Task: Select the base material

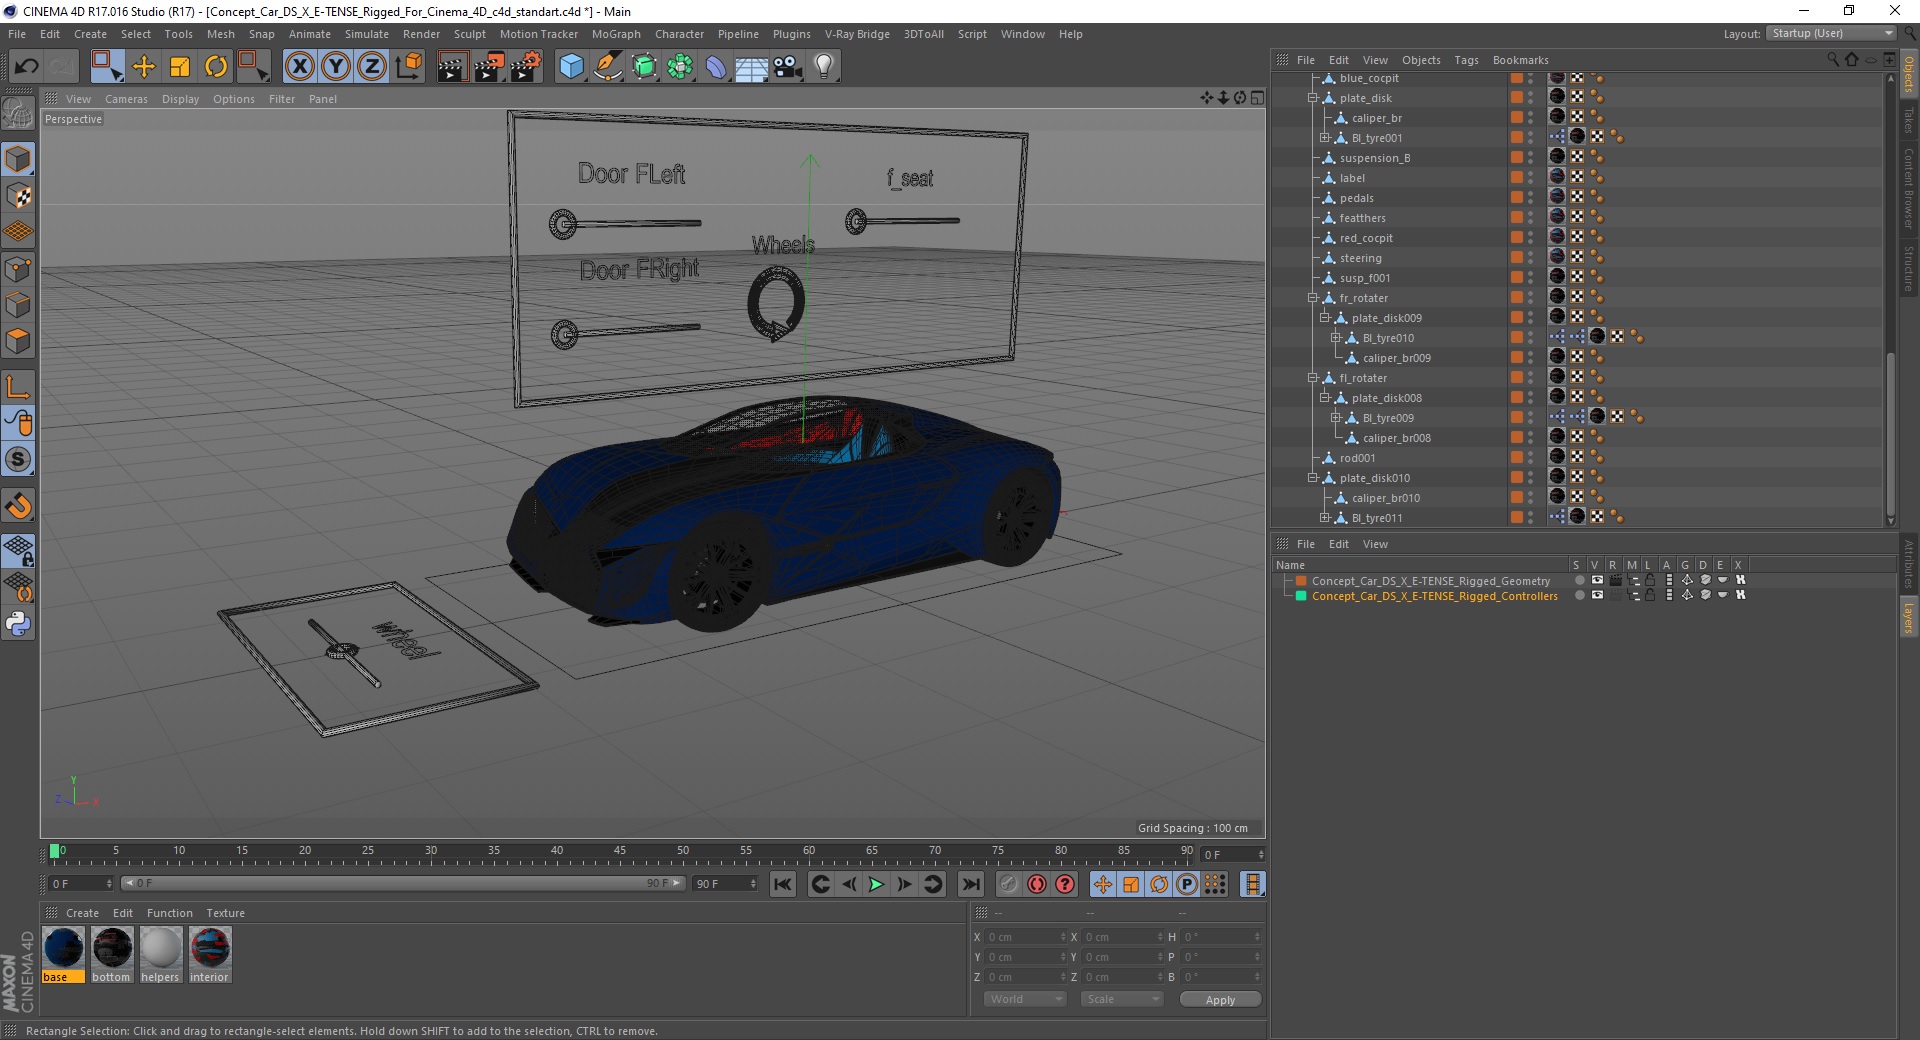Action: pyautogui.click(x=64, y=955)
